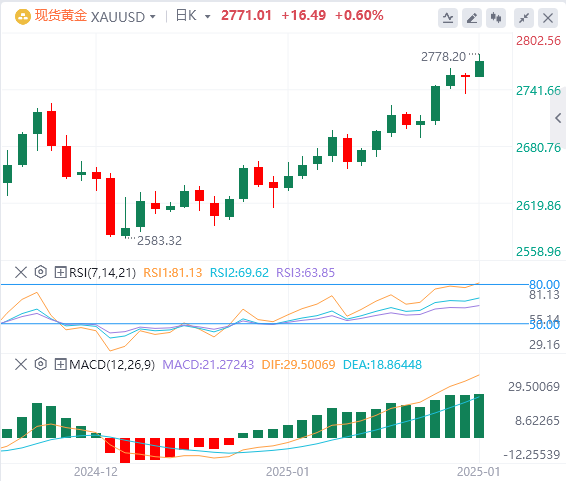Click the large red candle above 2583.32
Image resolution: width=566 pixels, height=481 pixels.
coord(110,206)
